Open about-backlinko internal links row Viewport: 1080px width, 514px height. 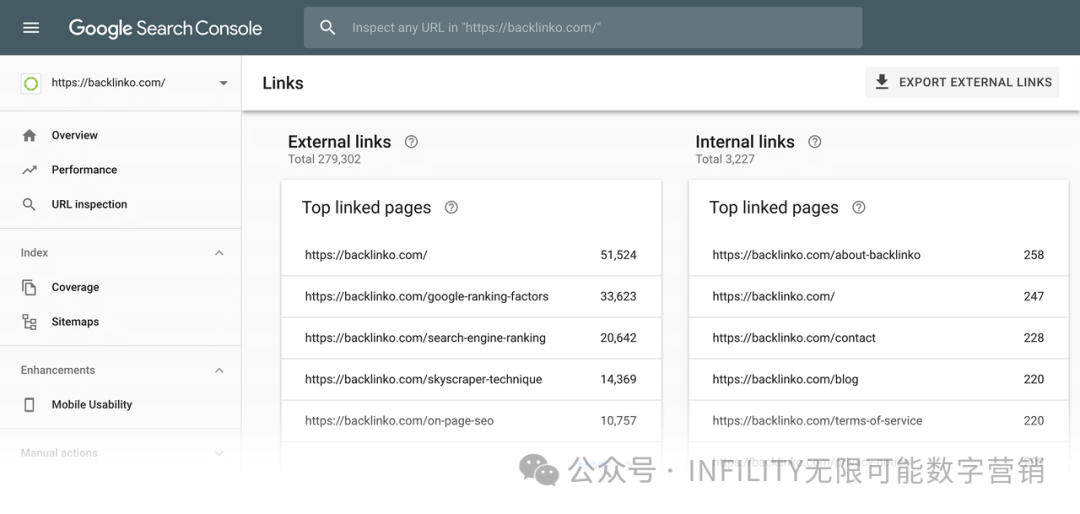(x=878, y=255)
